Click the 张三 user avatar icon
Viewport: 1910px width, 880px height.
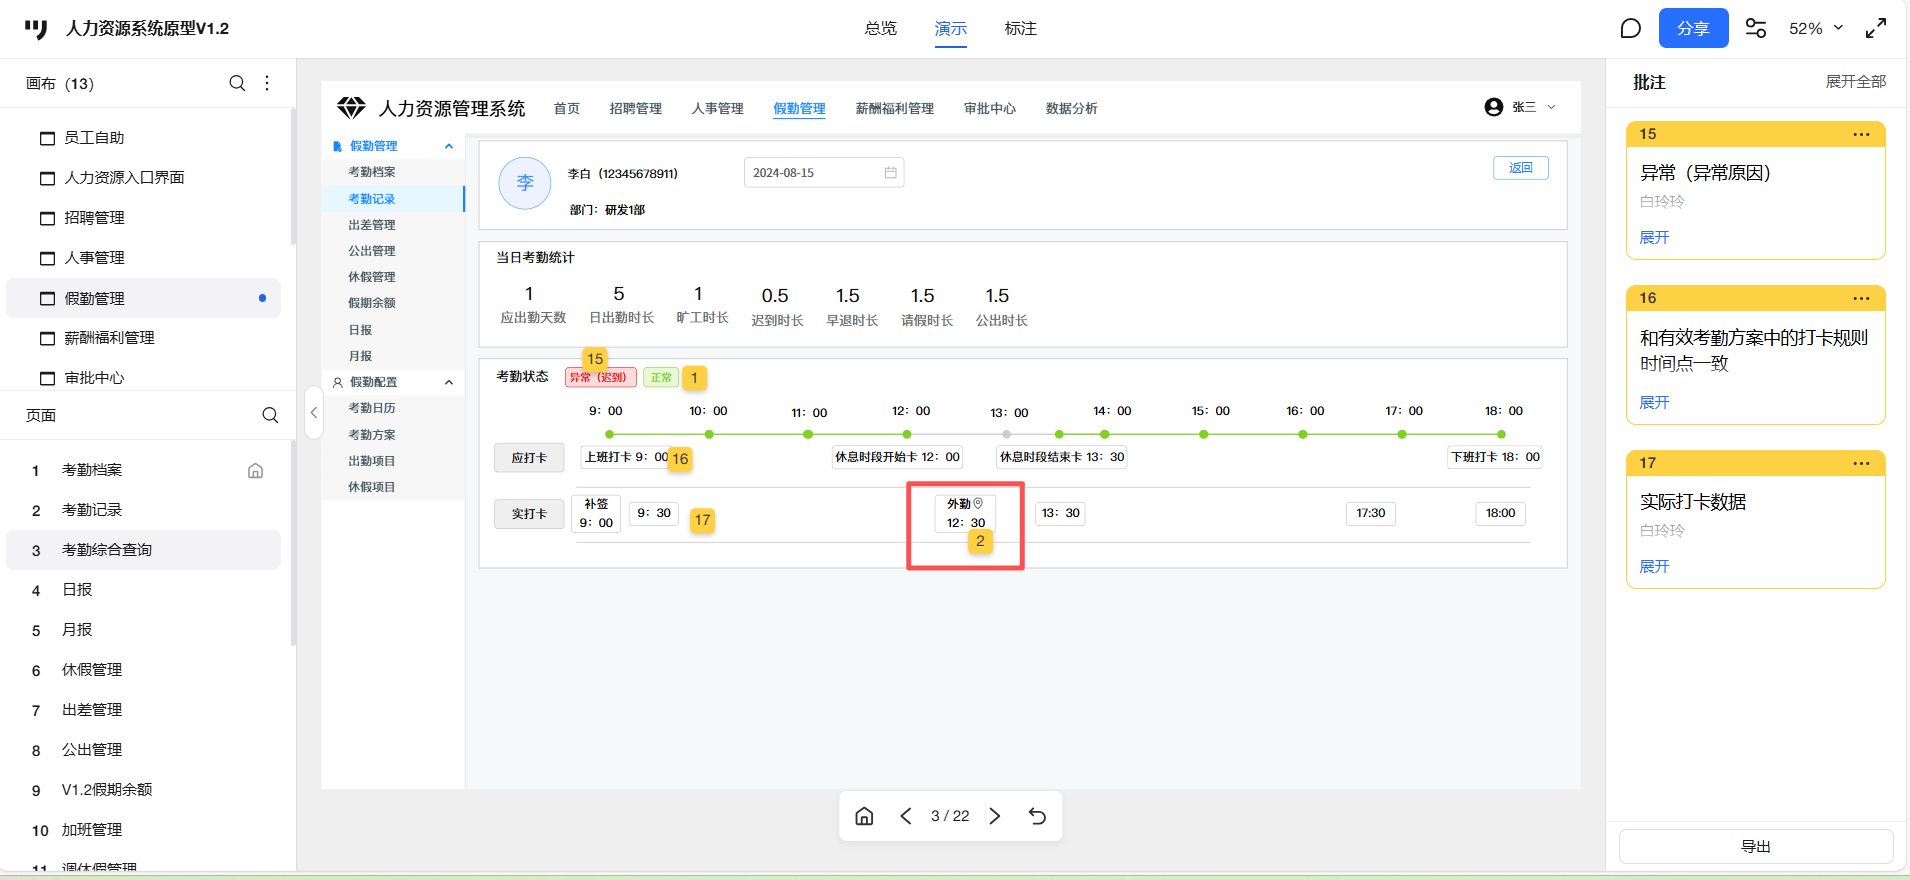click(x=1494, y=107)
